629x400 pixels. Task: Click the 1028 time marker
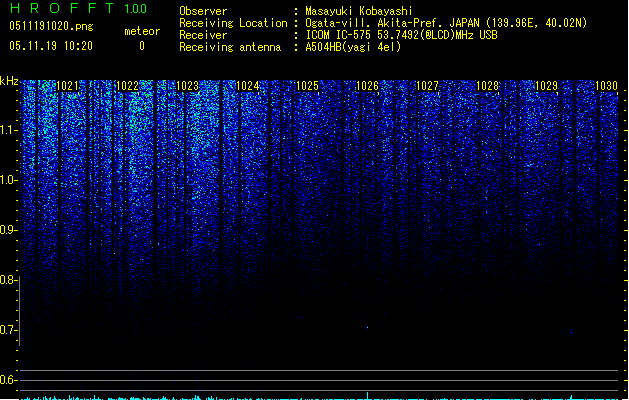[x=487, y=86]
